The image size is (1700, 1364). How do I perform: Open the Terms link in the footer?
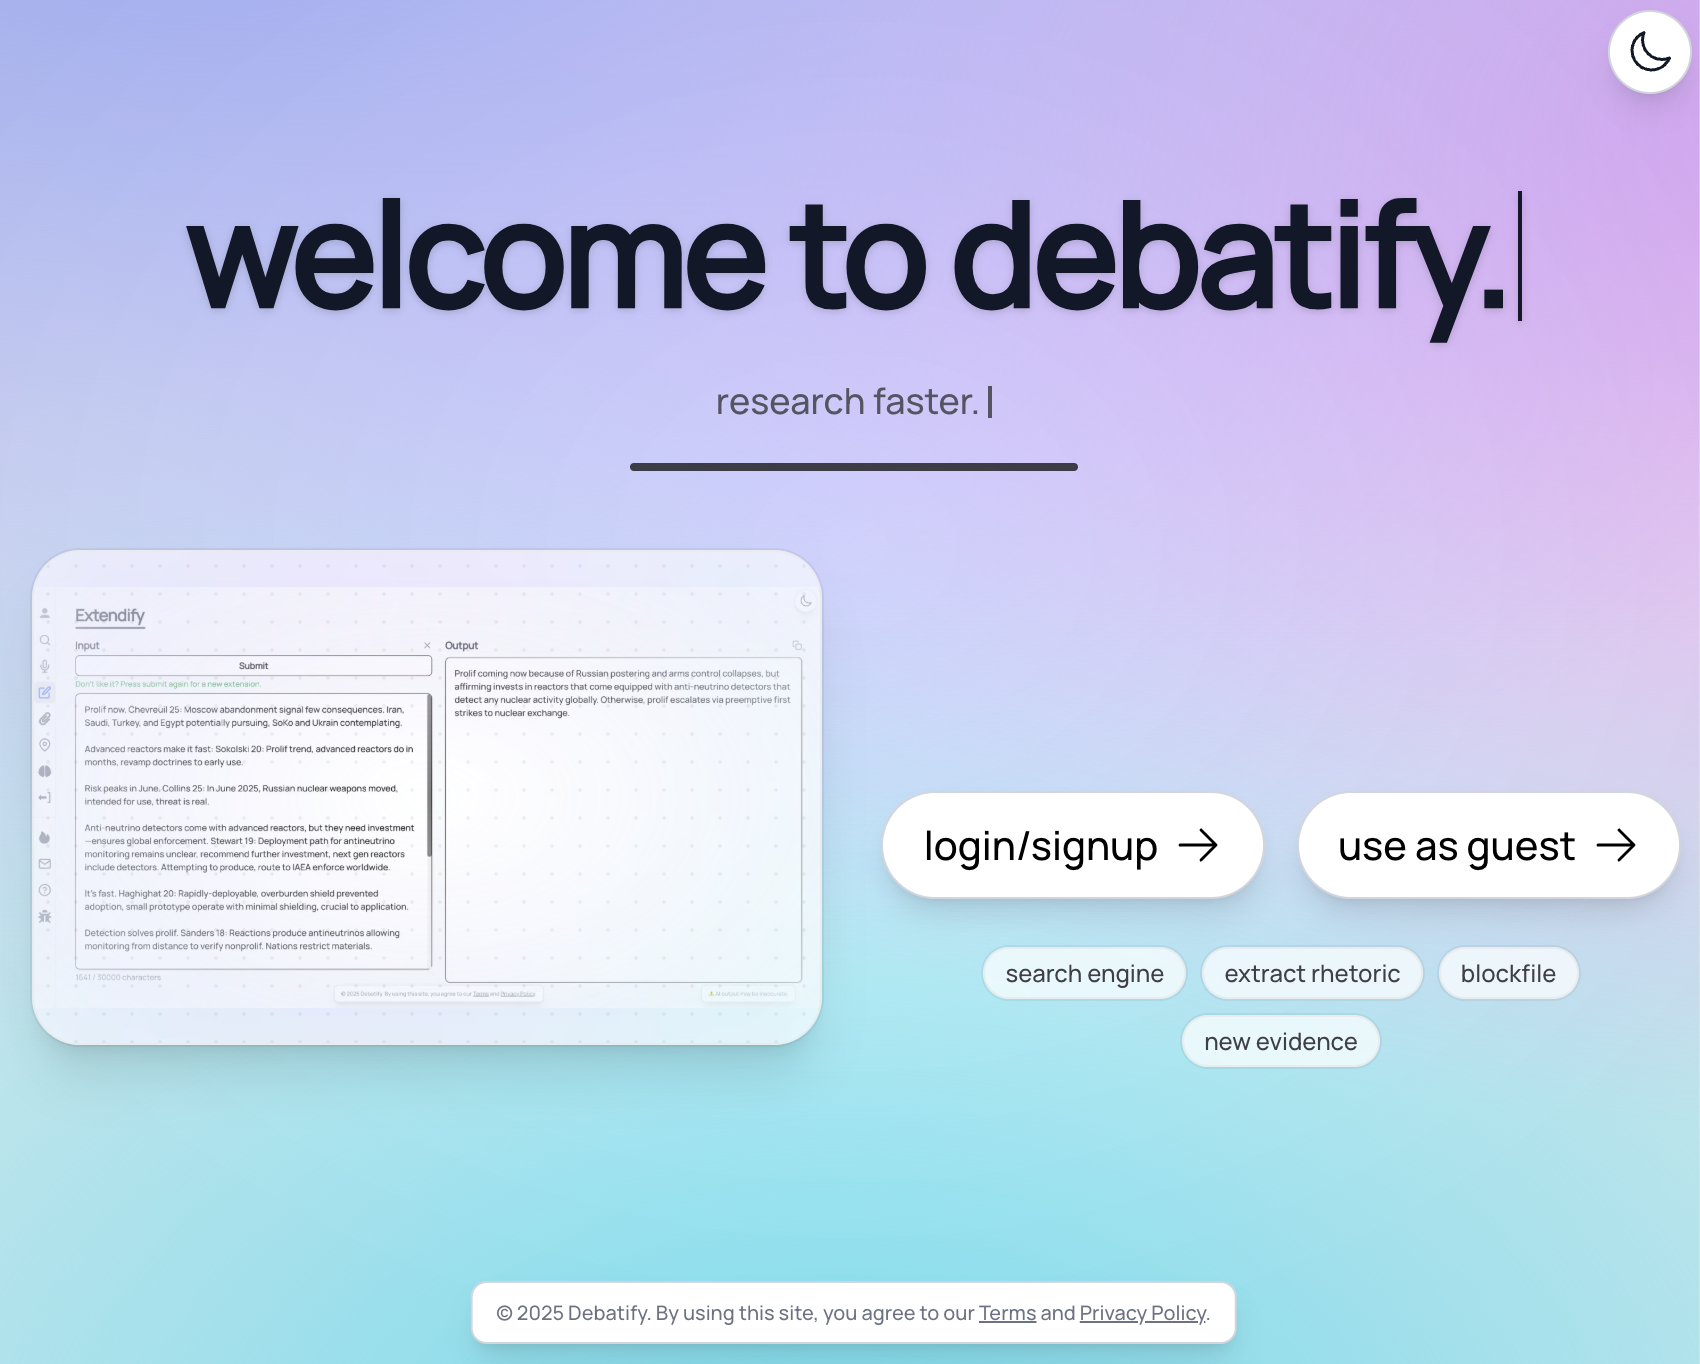(1007, 1312)
